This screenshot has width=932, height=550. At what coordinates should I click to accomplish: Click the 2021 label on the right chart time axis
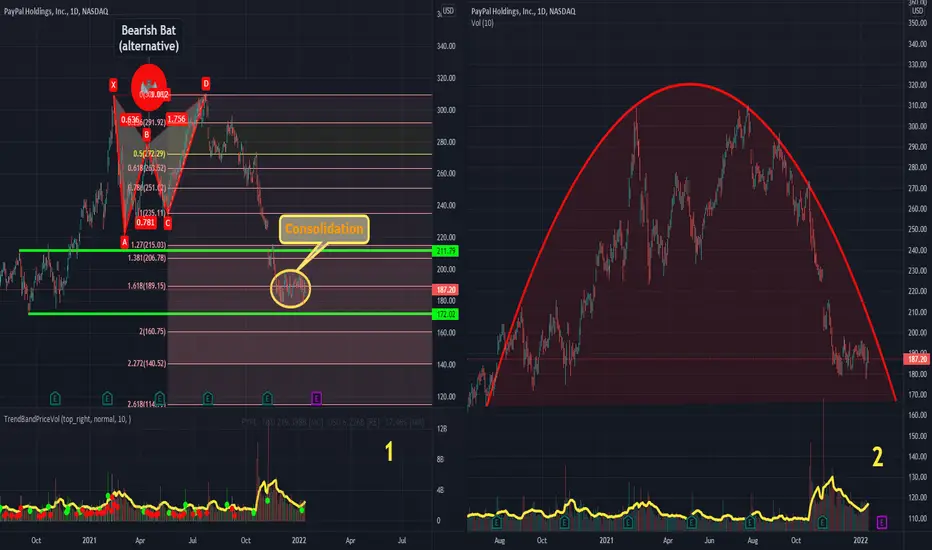606,540
